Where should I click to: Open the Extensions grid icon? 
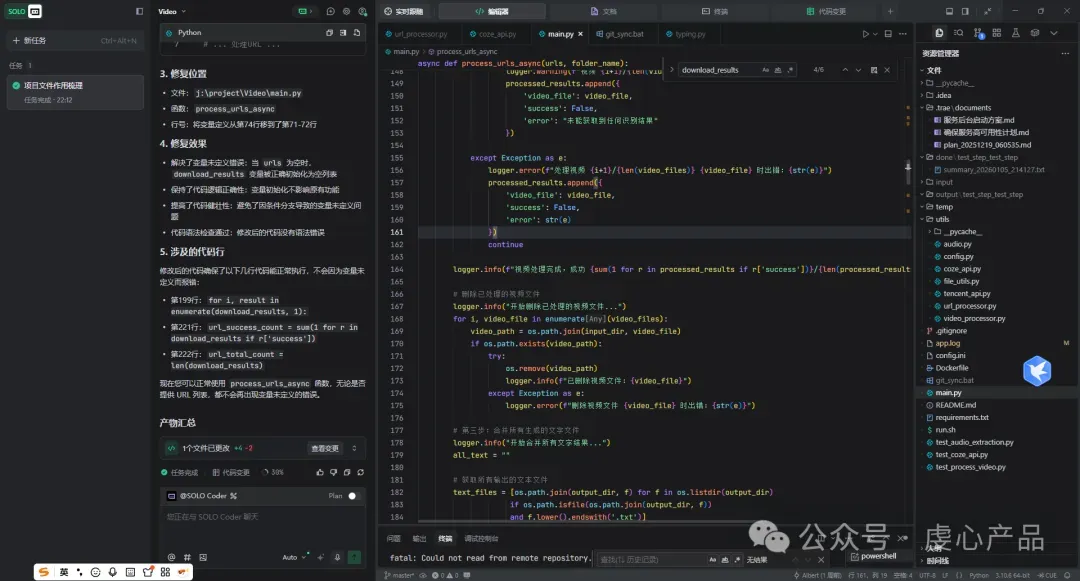(x=997, y=33)
